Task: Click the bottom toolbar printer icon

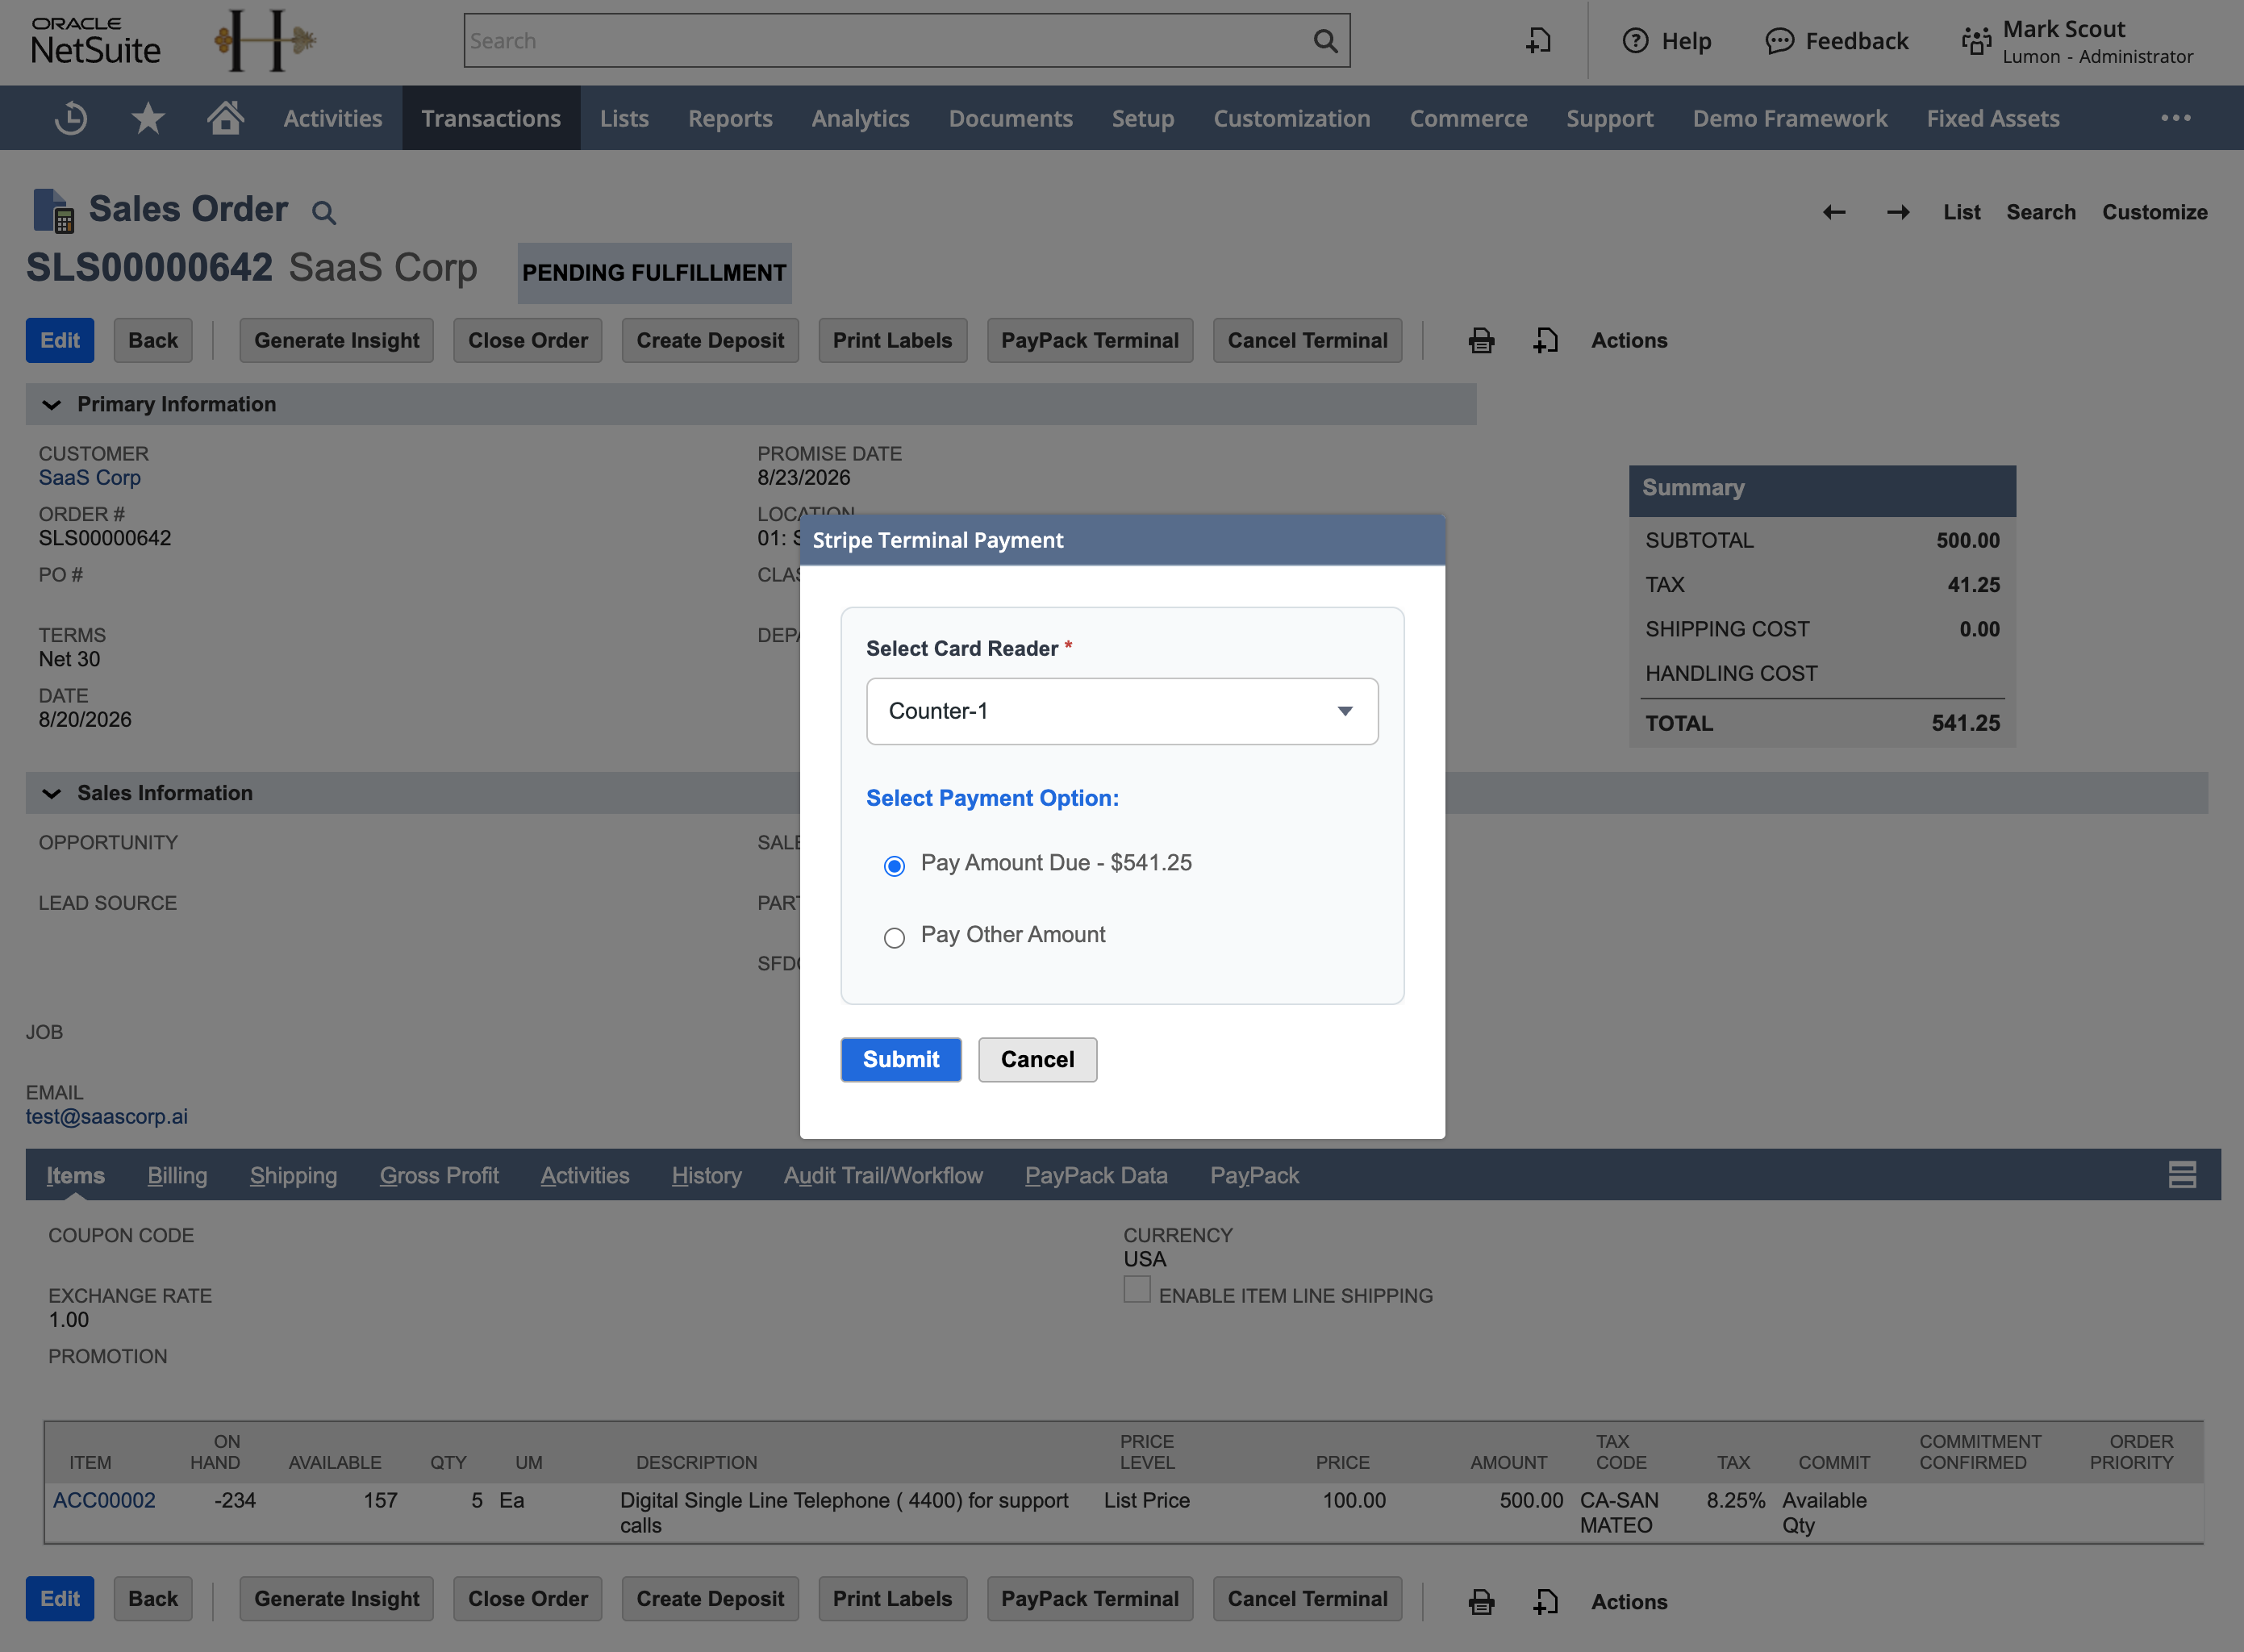Action: (1481, 1602)
